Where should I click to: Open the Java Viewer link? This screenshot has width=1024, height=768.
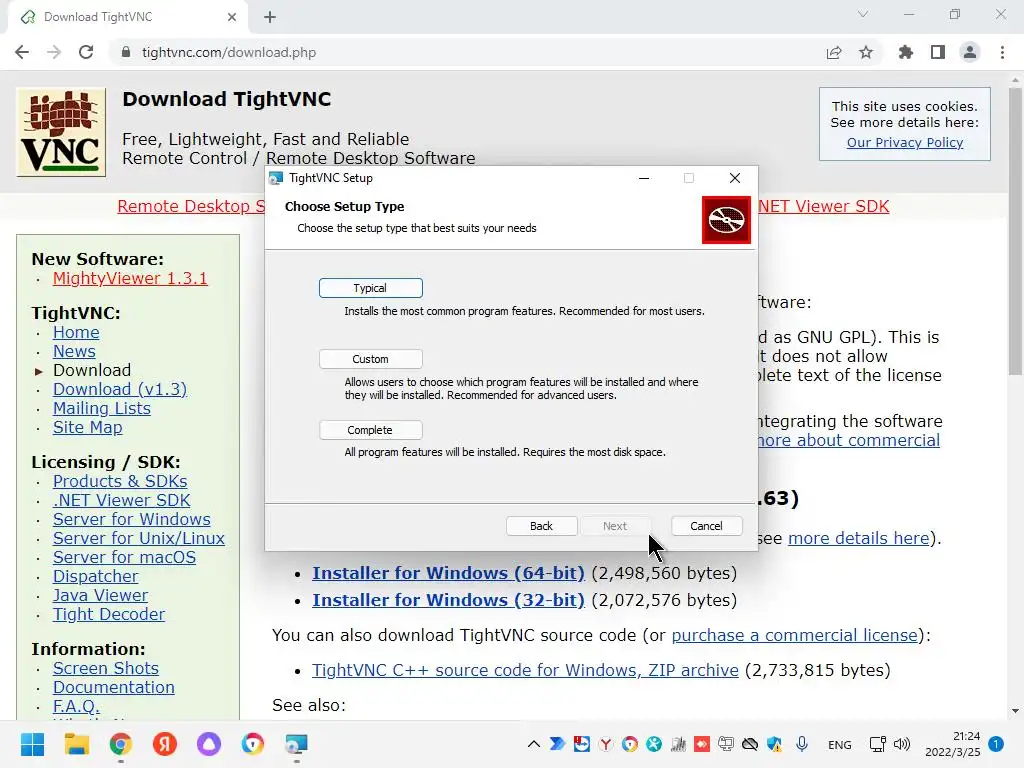click(x=100, y=595)
